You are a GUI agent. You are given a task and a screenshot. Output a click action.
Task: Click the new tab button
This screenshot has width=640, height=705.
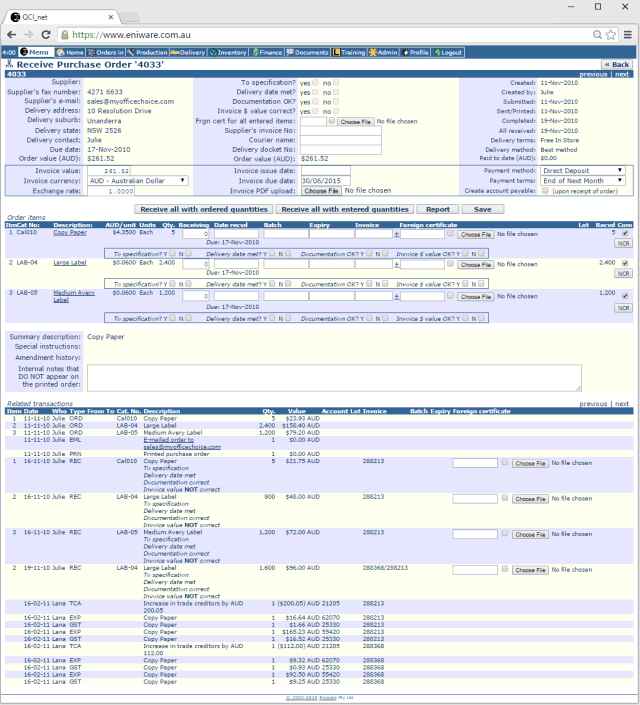tap(130, 17)
